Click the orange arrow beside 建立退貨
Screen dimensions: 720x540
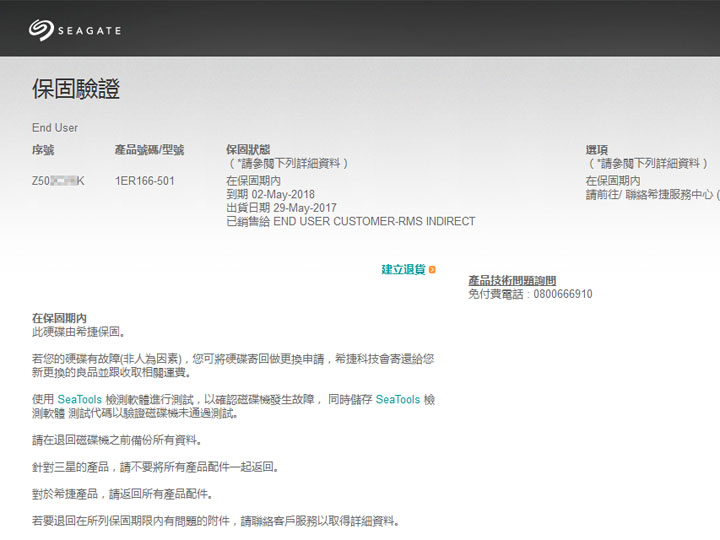point(432,270)
